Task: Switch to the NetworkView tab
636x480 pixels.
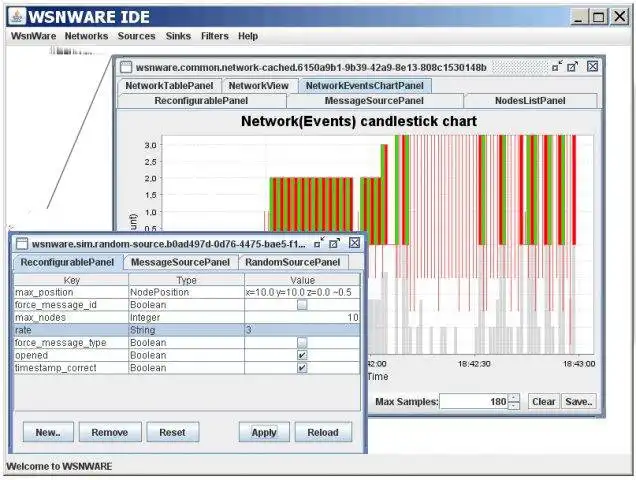Action: tap(258, 86)
